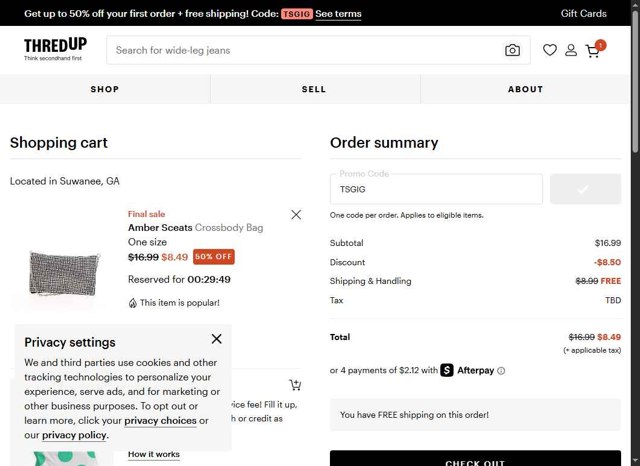Click the Order summary heading

(384, 143)
